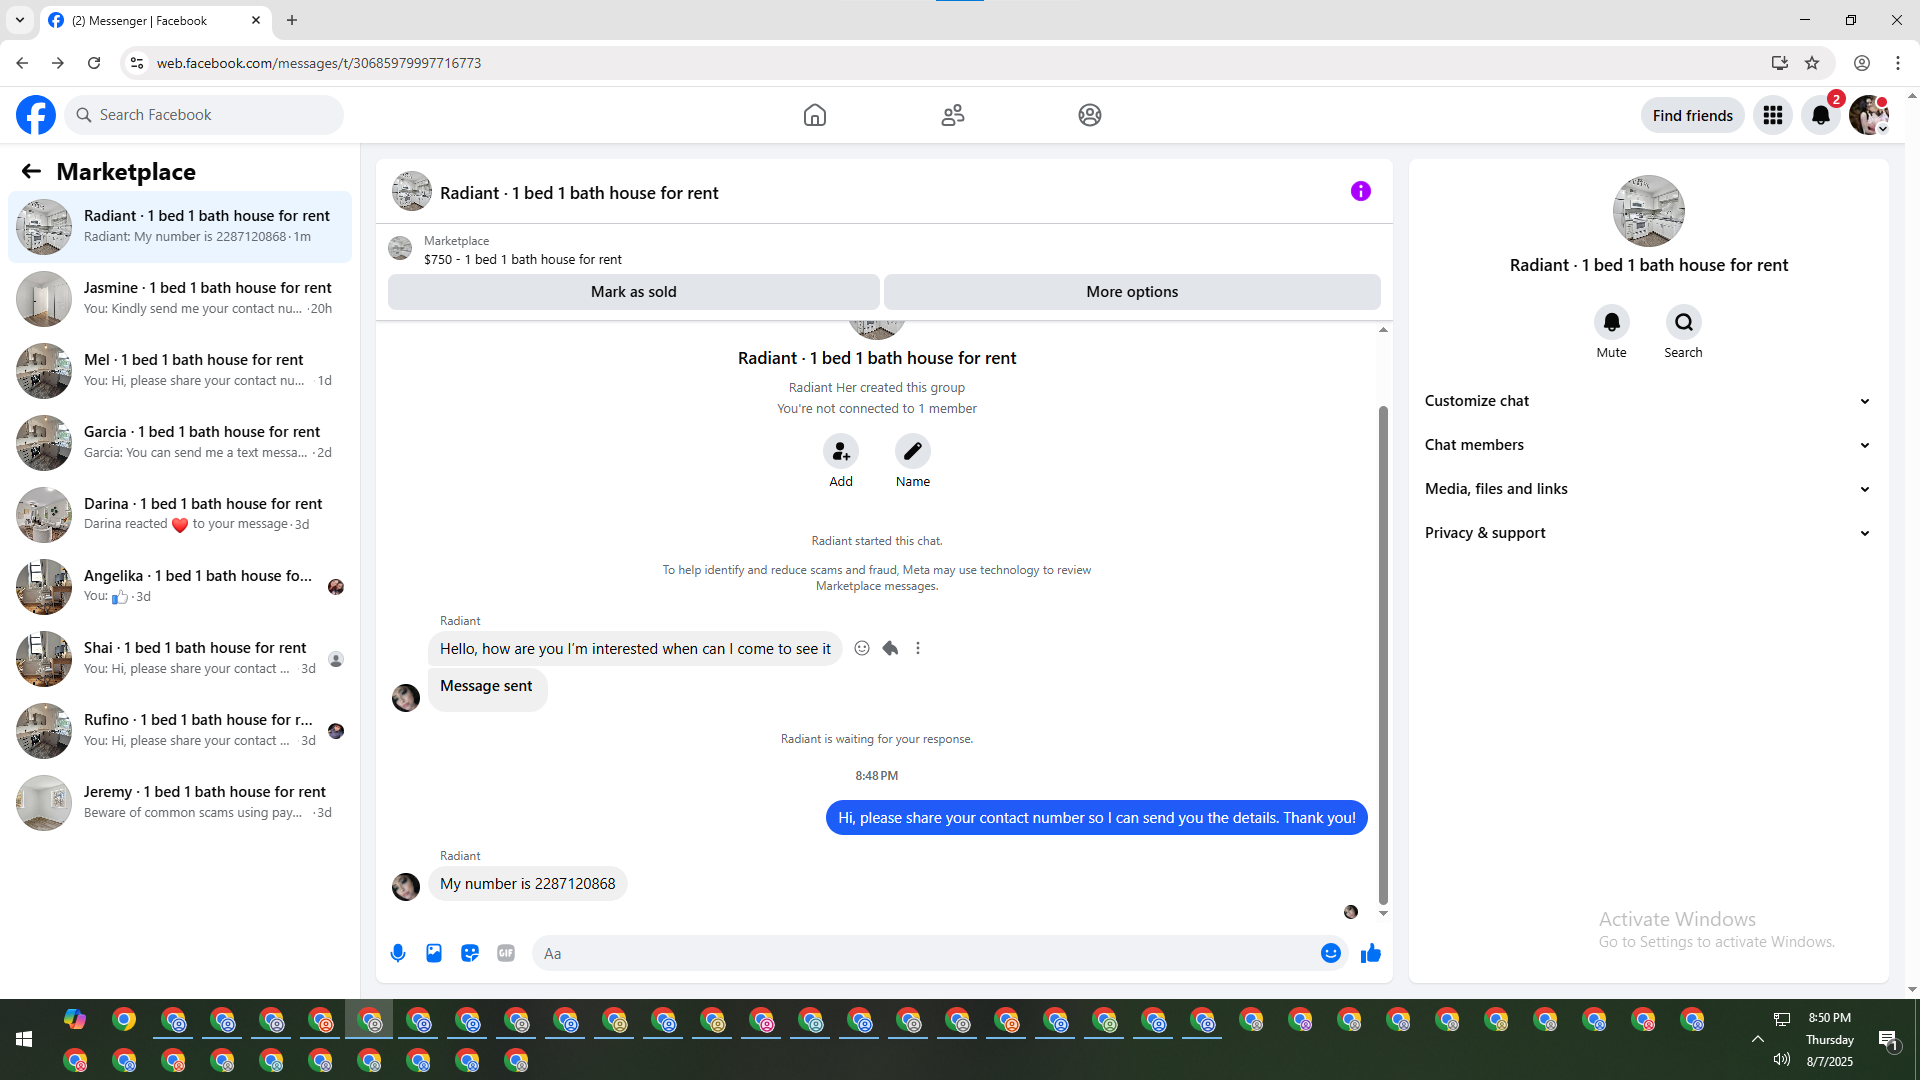This screenshot has height=1080, width=1920.
Task: Open Rufino house for rent conversation
Action: [x=180, y=731]
